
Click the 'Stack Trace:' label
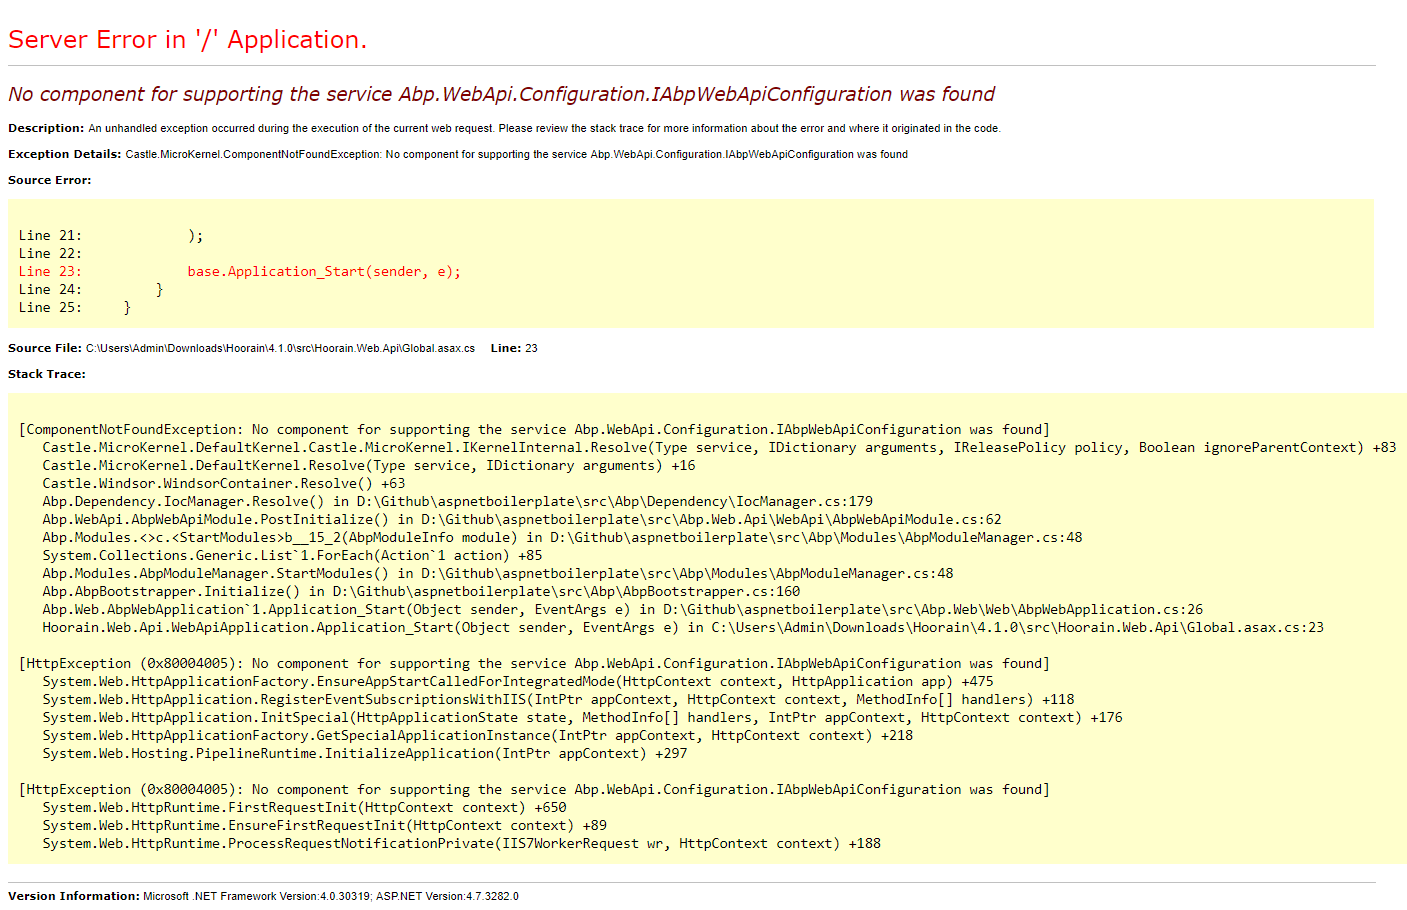coord(46,374)
